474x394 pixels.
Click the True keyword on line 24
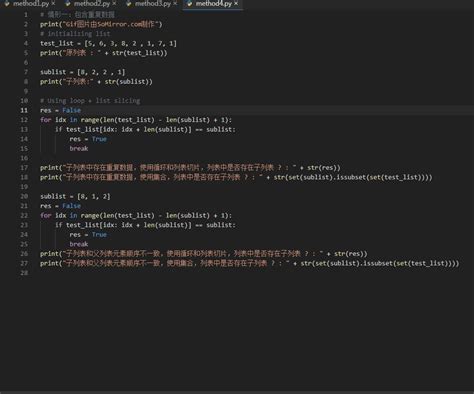pyautogui.click(x=99, y=235)
